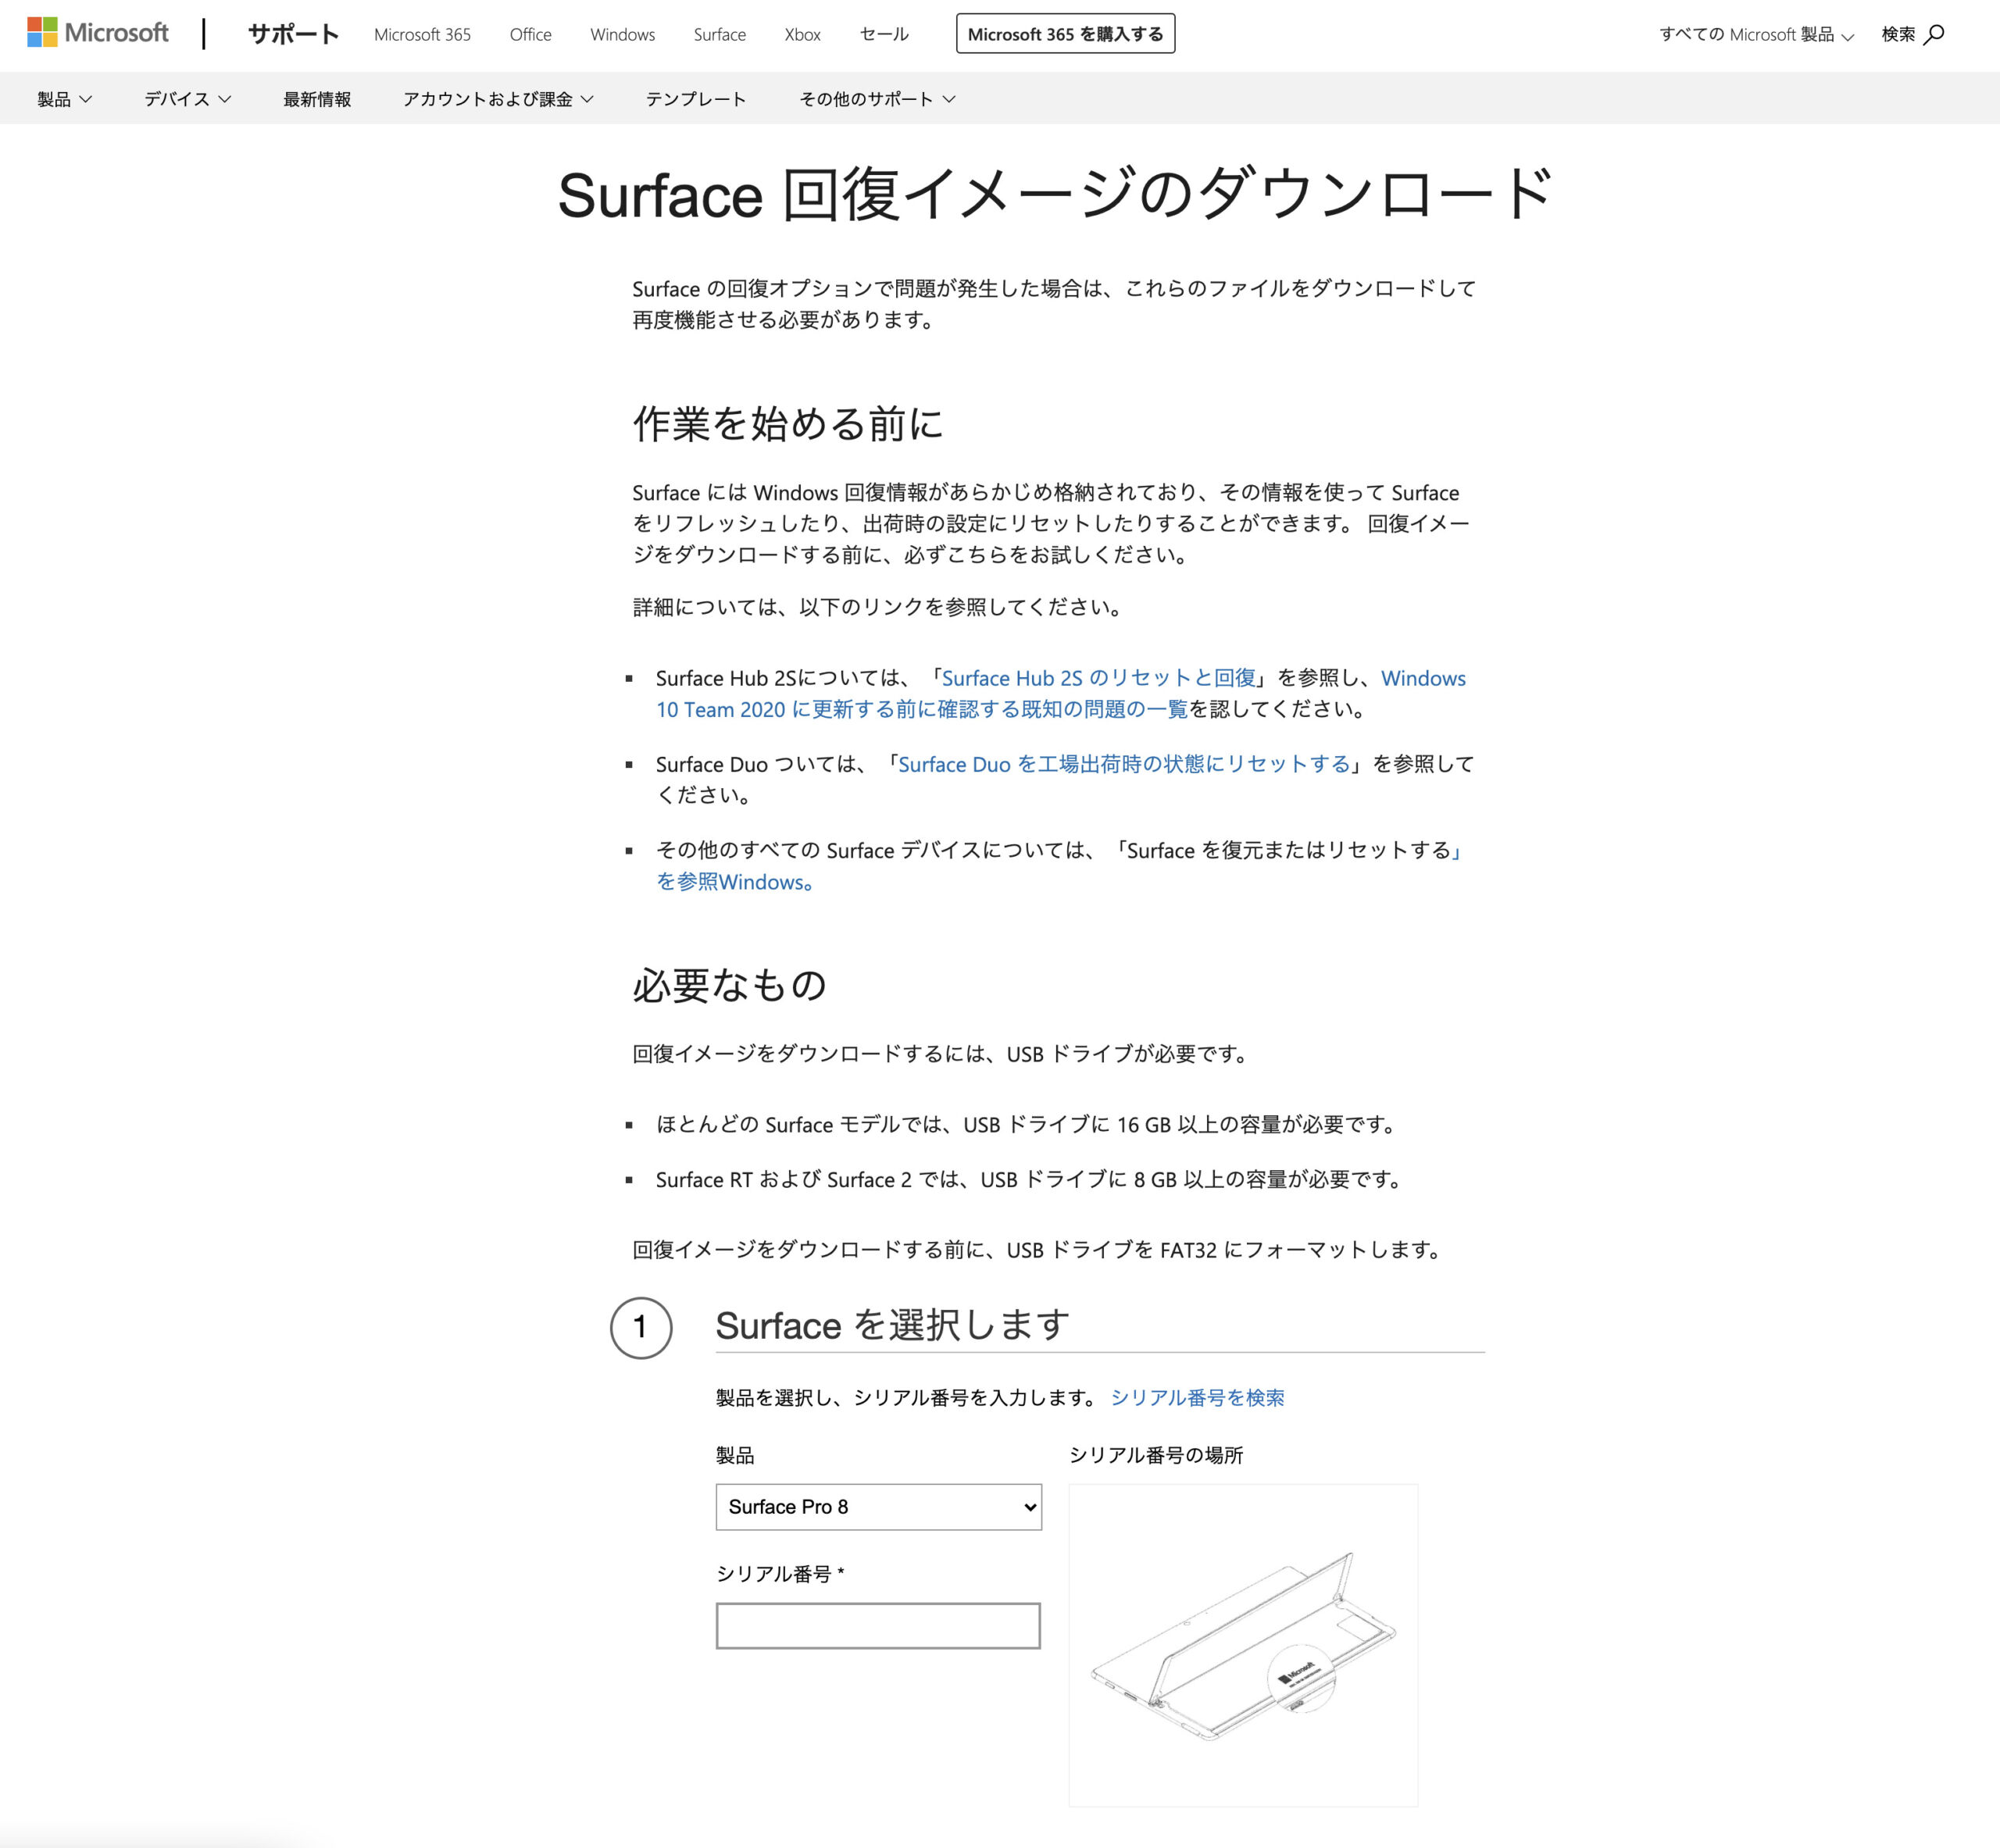This screenshot has height=1848, width=2000.
Task: Click the Surface 回復イメージのダウンロード heading
Action: tap(1055, 194)
